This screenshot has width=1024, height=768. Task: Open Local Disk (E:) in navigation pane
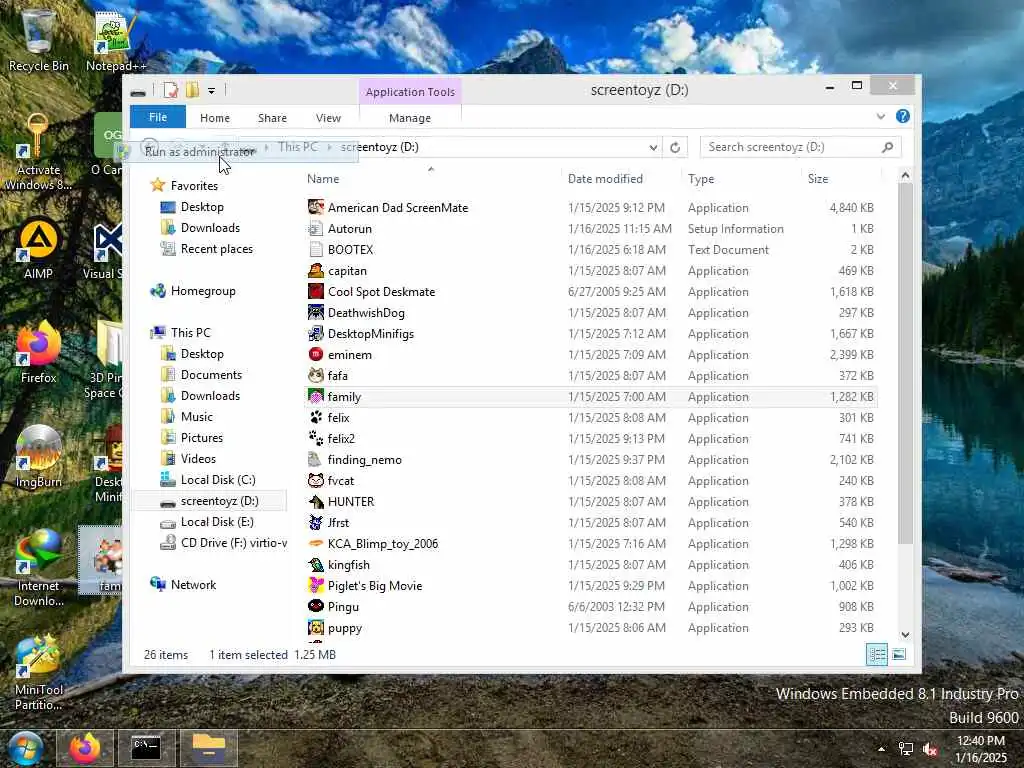pos(217,522)
